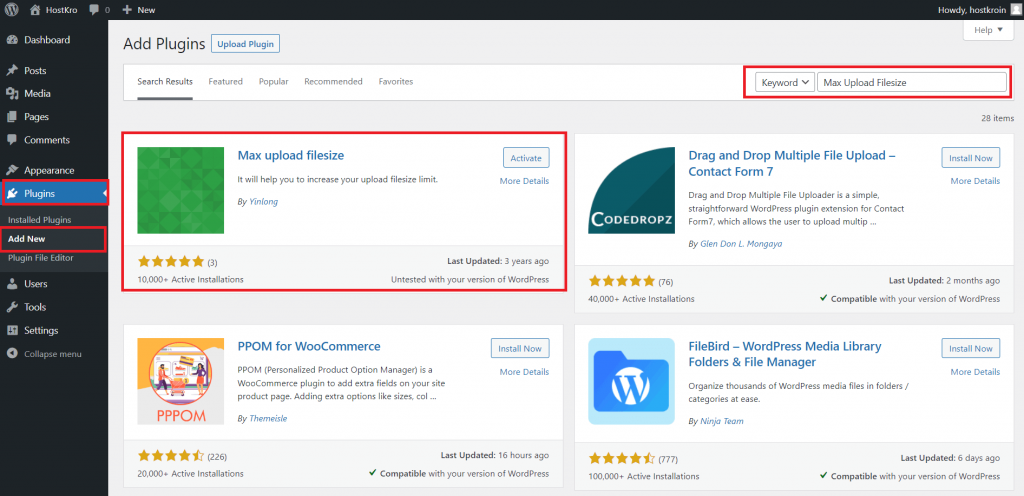This screenshot has width=1024, height=496.
Task: Click the Untested with your version text
Action: coord(470,279)
